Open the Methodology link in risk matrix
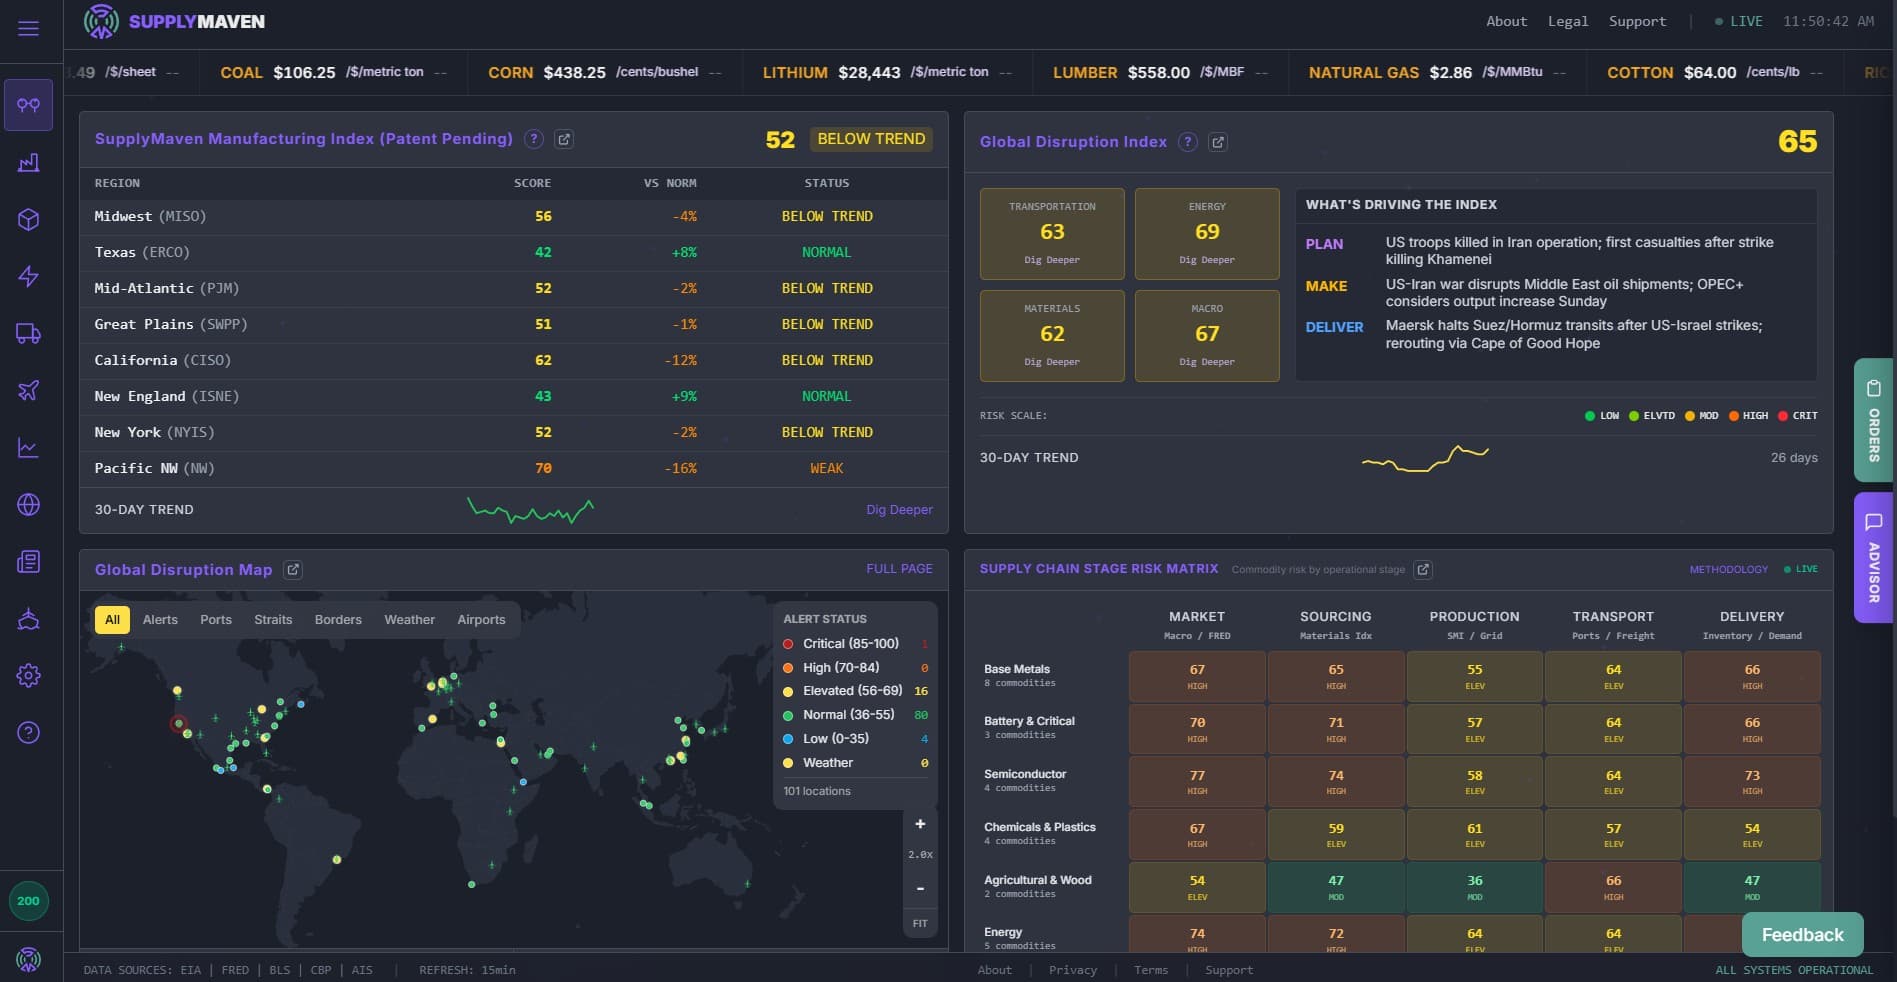 point(1727,569)
